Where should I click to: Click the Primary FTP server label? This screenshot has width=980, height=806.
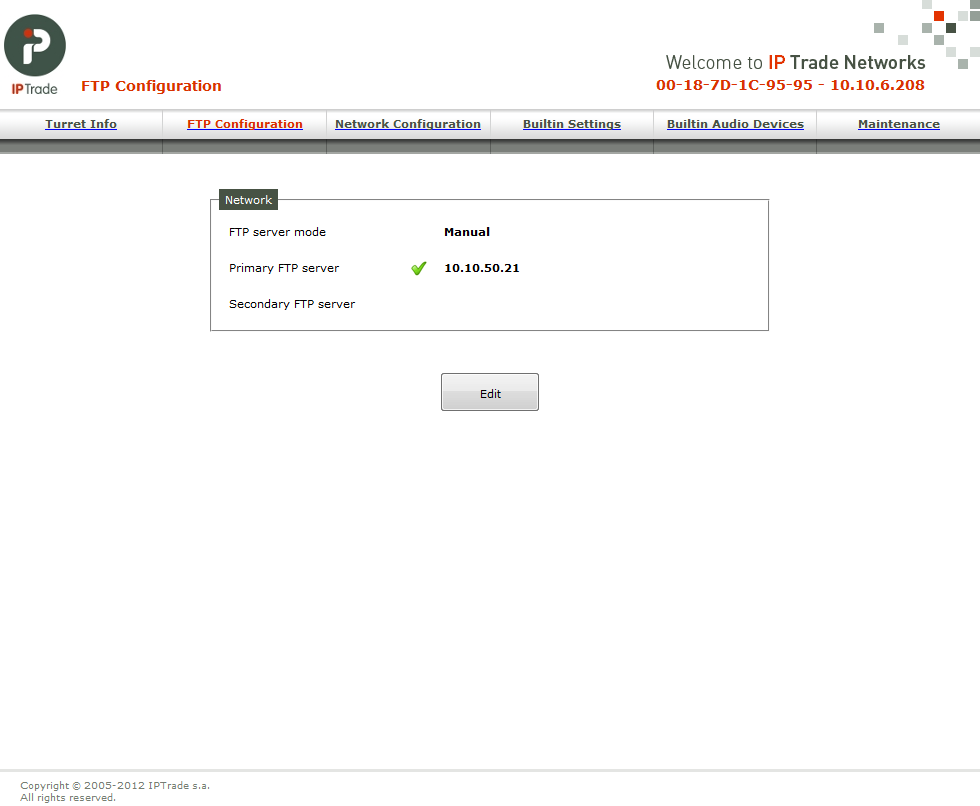pos(284,268)
